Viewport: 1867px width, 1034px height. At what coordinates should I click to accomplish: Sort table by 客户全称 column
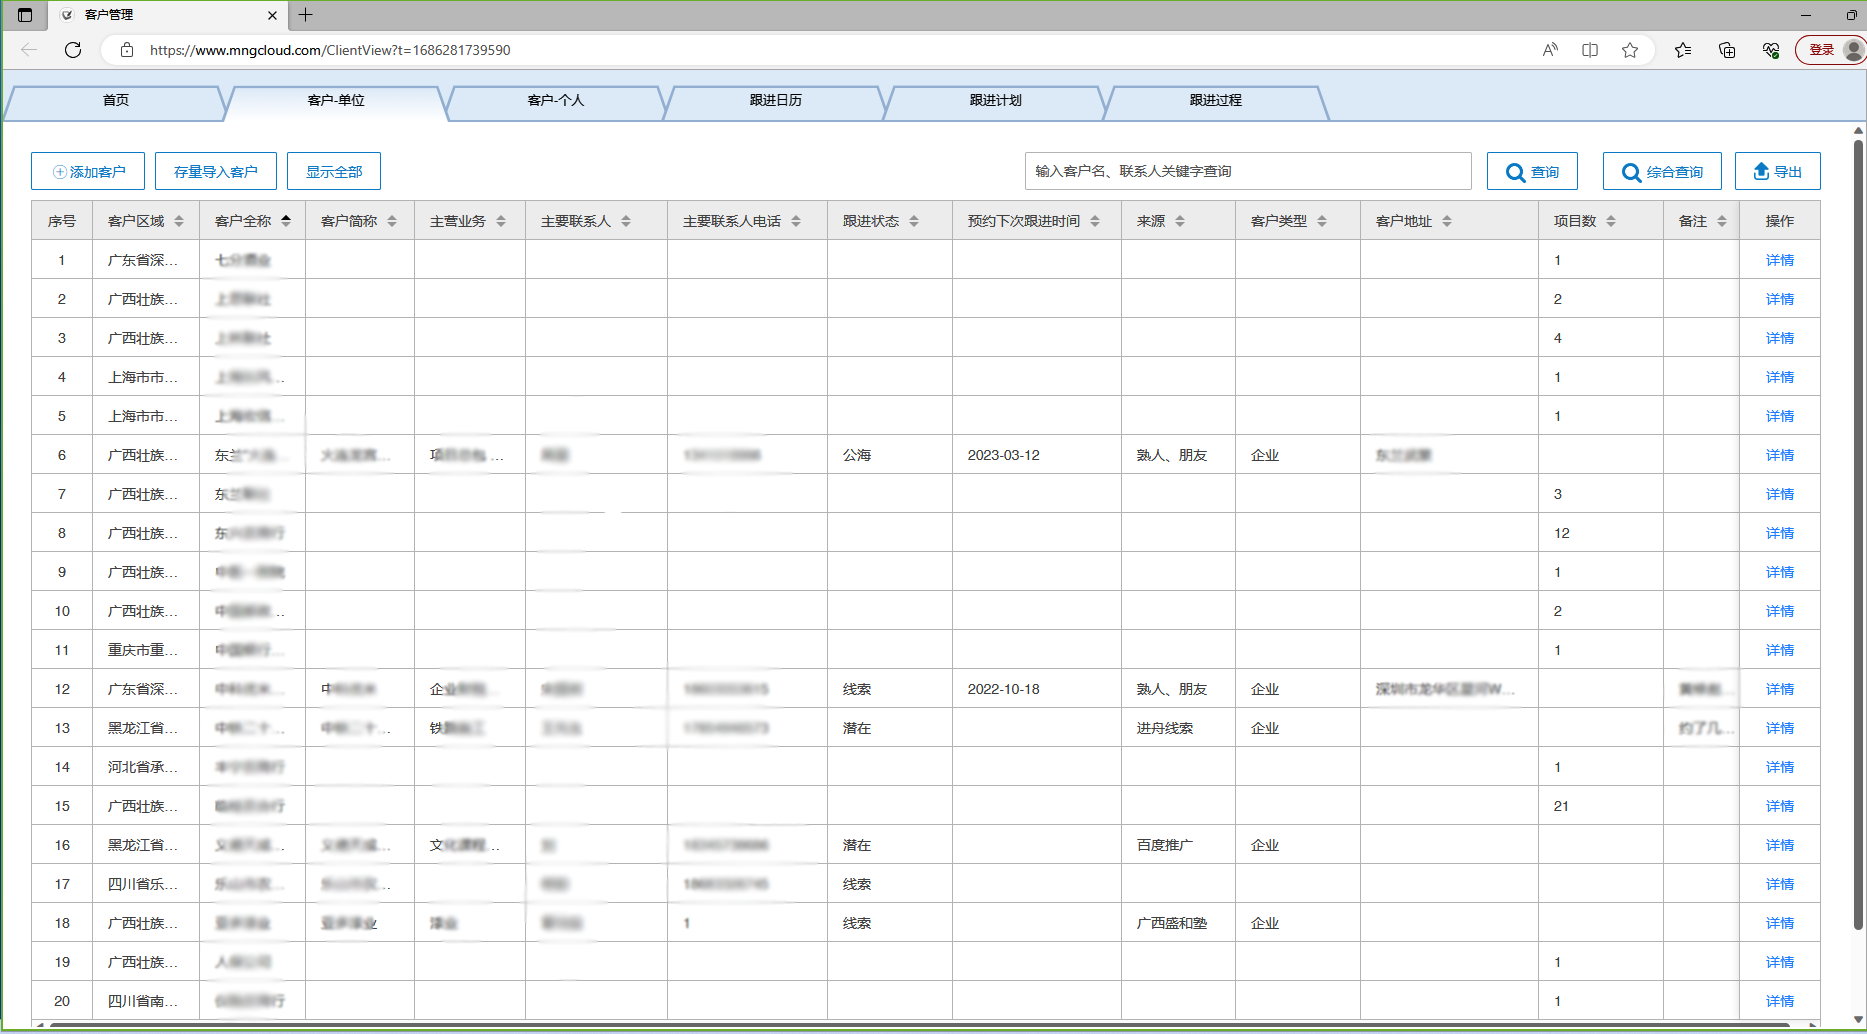(286, 221)
